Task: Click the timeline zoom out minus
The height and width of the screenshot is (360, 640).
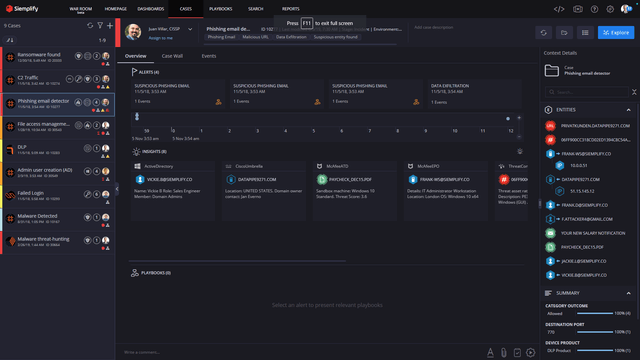Action: coord(519,137)
